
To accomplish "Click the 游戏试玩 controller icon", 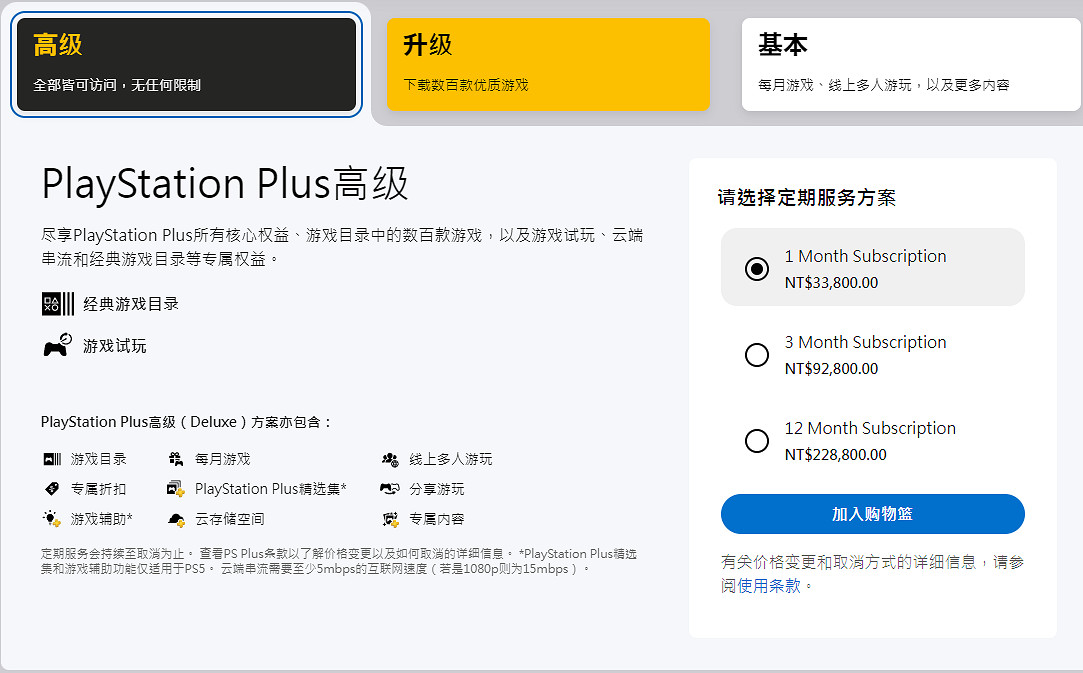I will pyautogui.click(x=55, y=345).
